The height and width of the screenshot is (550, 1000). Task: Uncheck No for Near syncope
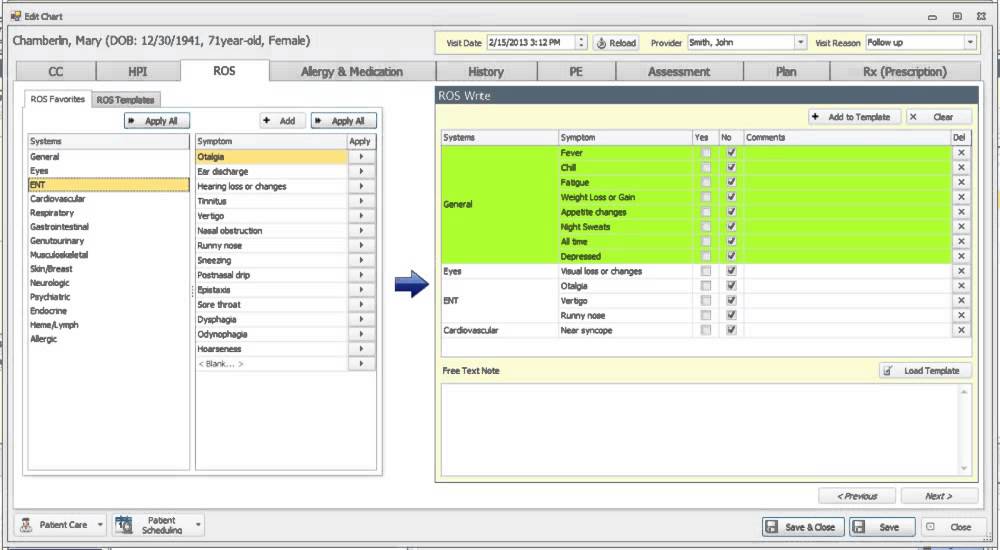(731, 330)
